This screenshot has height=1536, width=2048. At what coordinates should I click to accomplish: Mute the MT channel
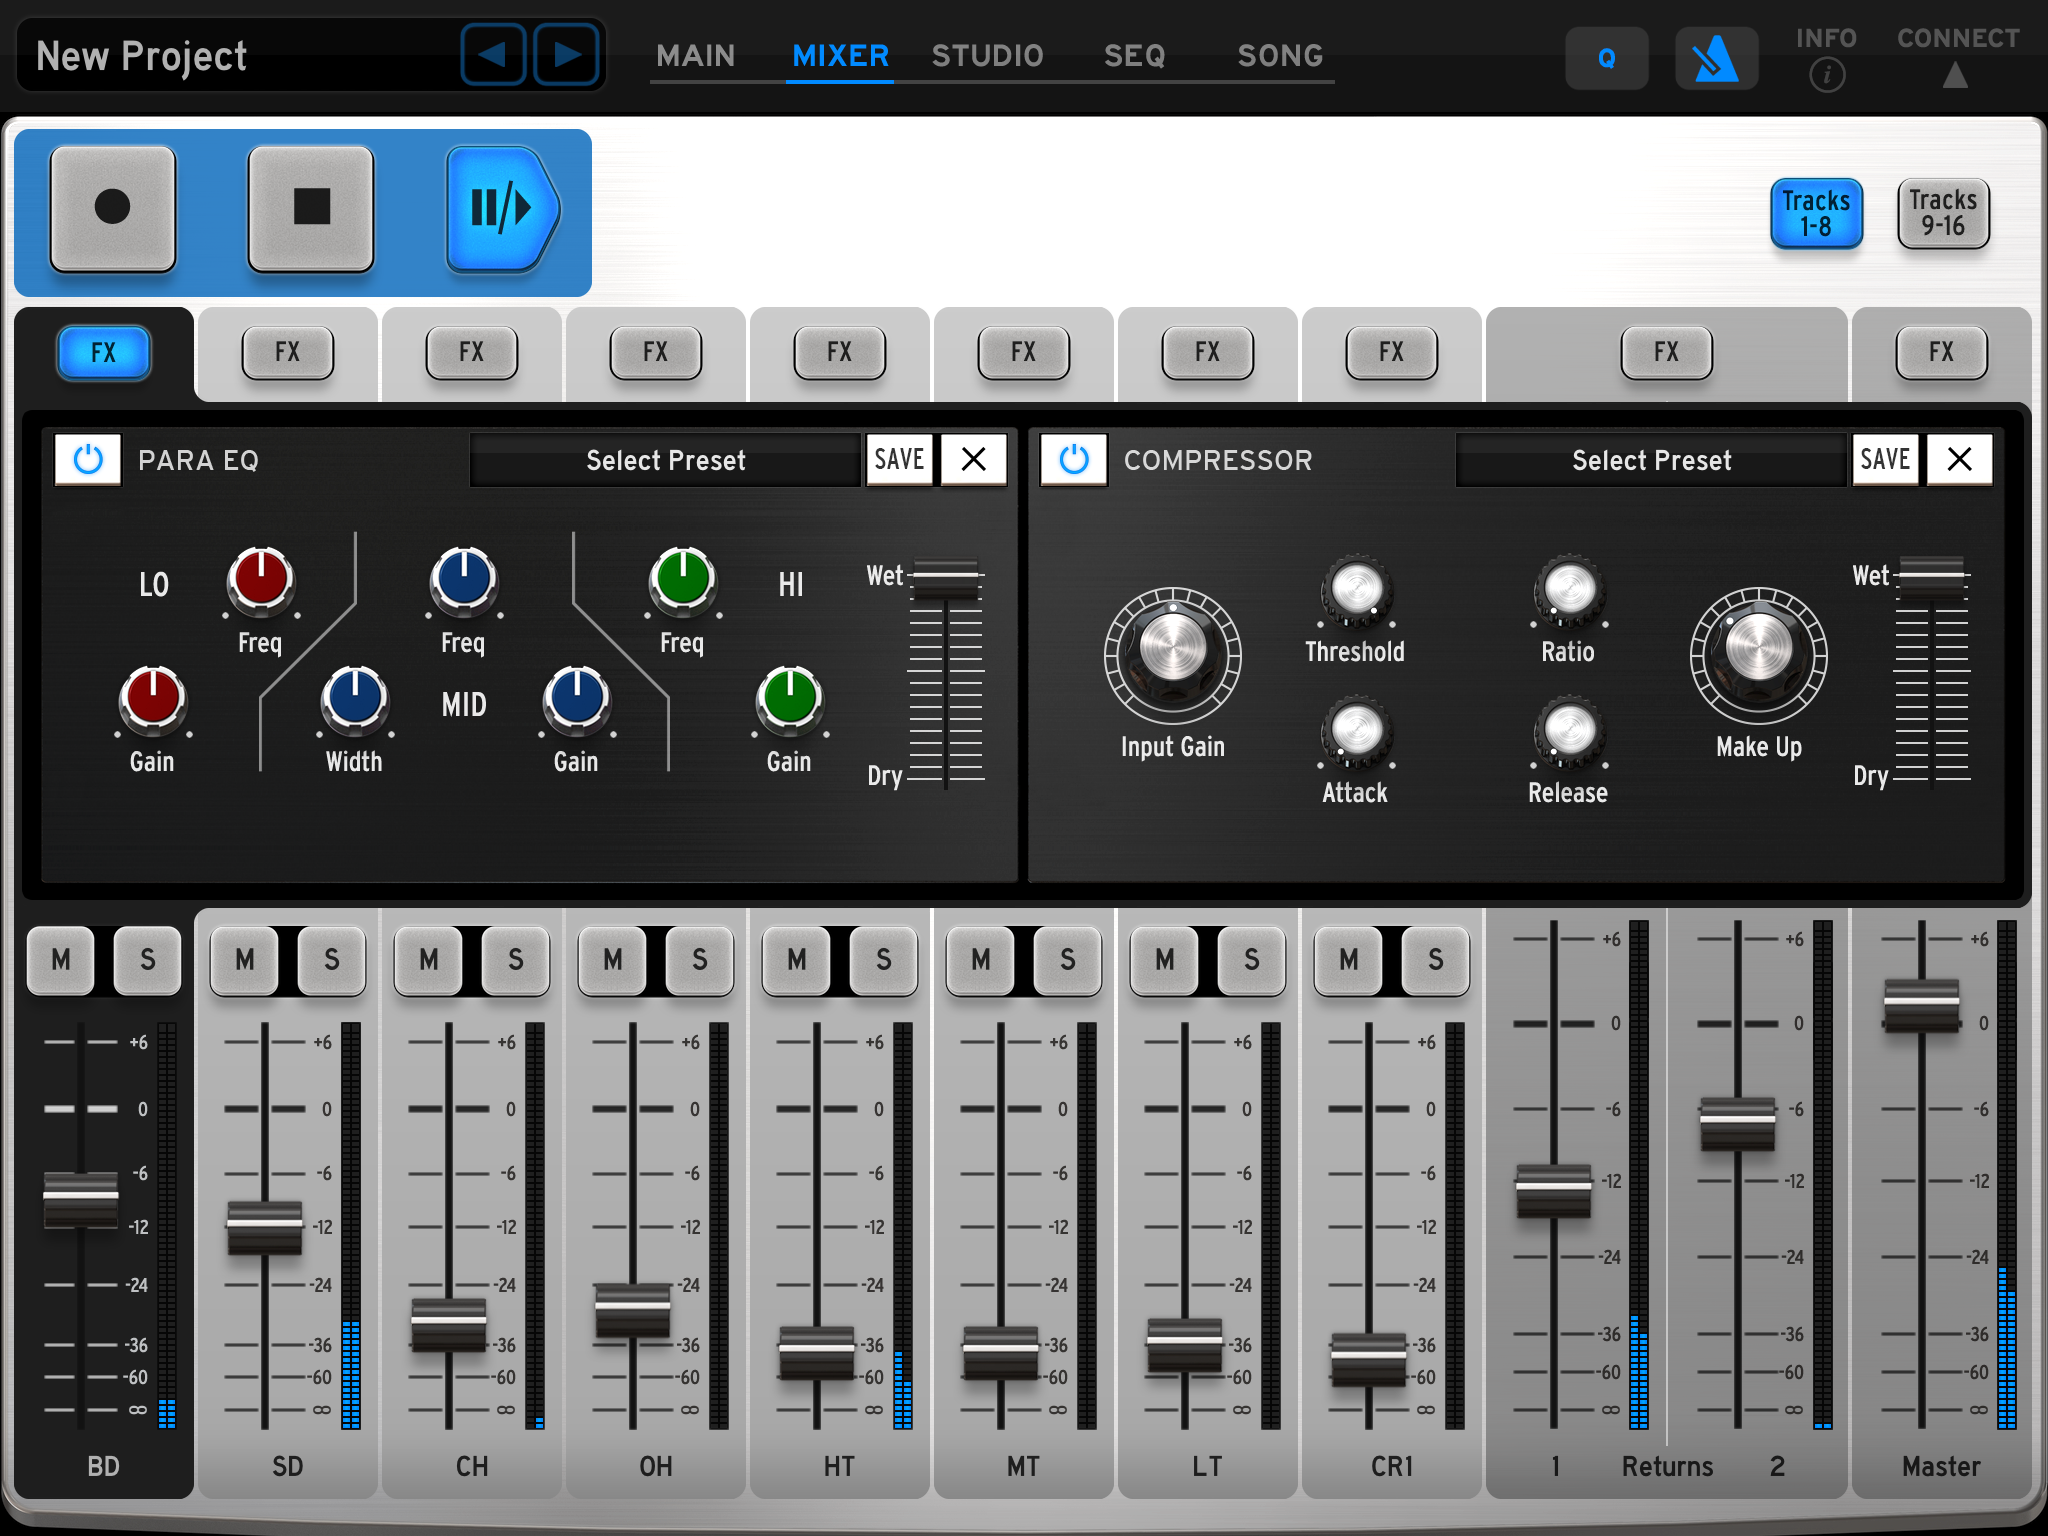pos(981,960)
